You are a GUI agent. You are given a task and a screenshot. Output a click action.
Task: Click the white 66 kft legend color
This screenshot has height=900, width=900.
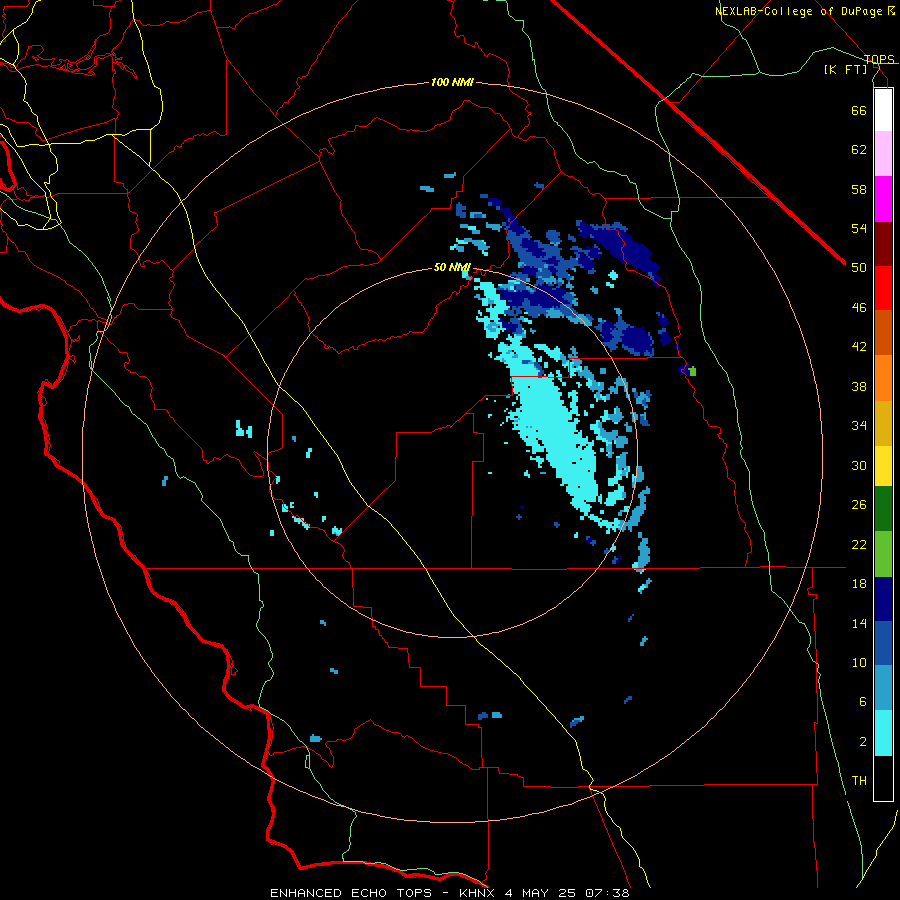point(883,110)
